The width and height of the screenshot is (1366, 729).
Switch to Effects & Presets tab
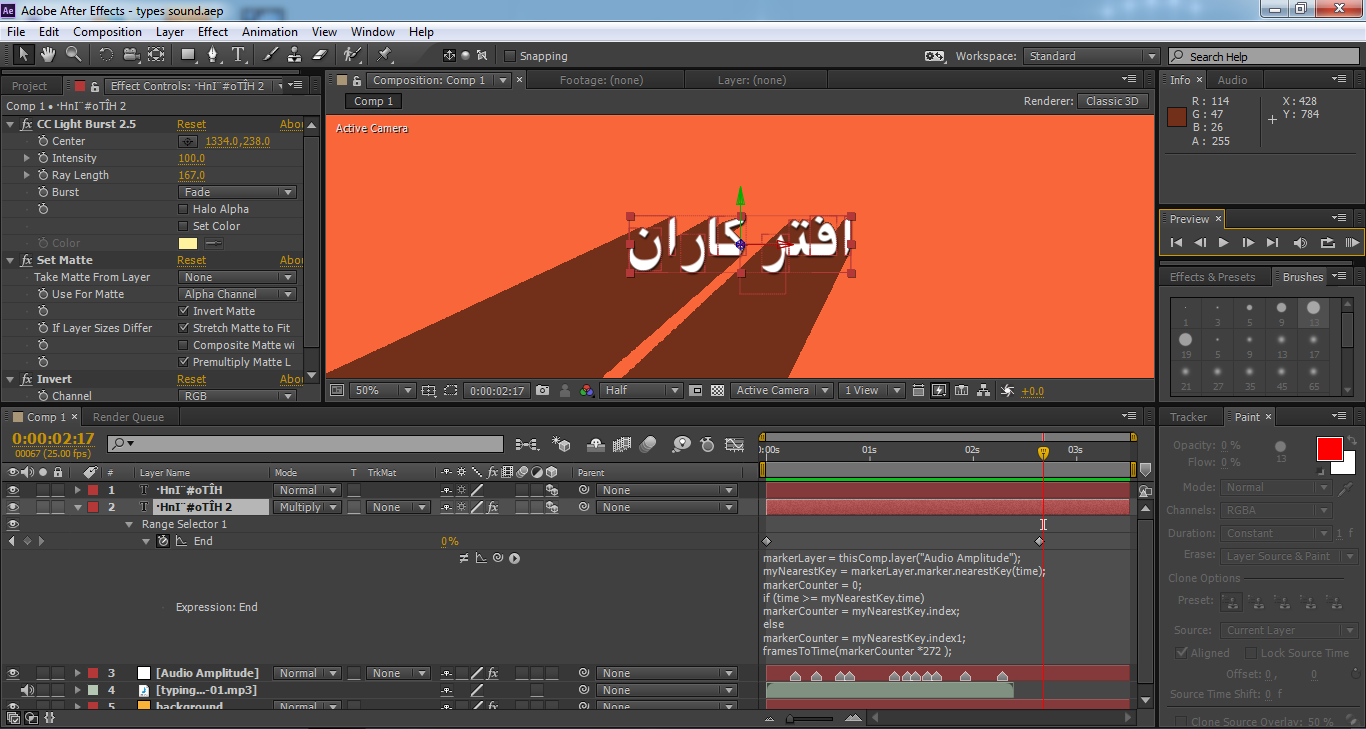1212,277
